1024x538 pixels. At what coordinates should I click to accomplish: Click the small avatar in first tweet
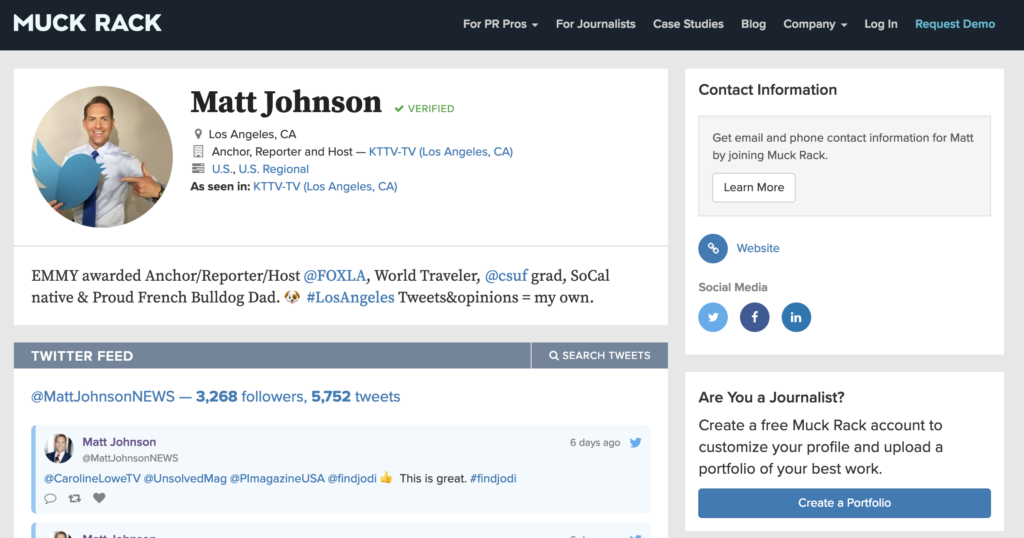point(59,449)
